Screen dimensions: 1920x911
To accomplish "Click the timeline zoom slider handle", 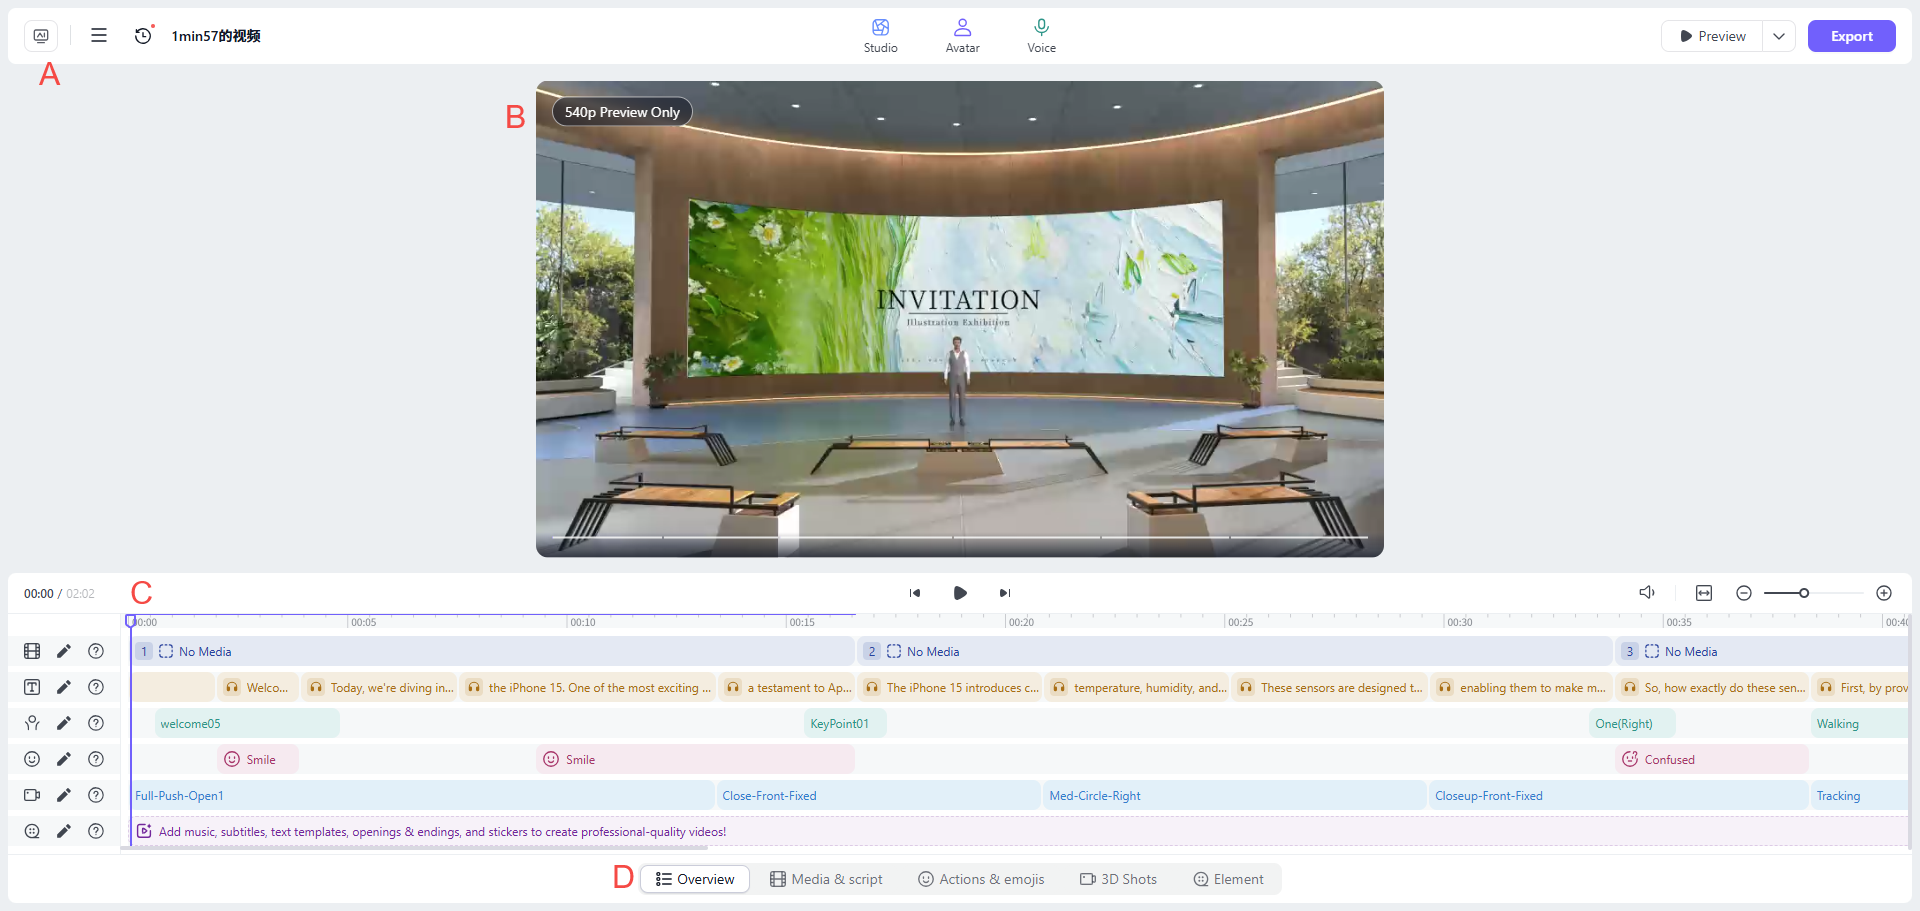I will pyautogui.click(x=1804, y=593).
